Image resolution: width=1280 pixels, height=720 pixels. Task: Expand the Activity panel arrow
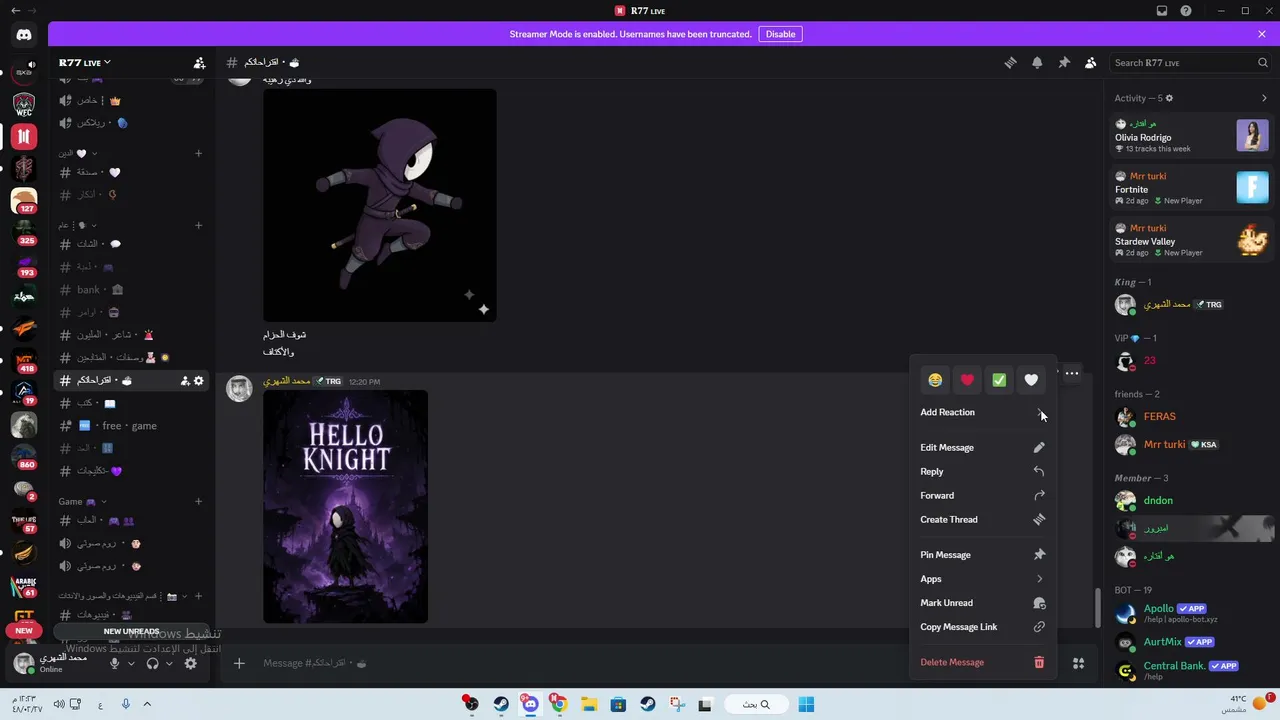[x=1264, y=98]
